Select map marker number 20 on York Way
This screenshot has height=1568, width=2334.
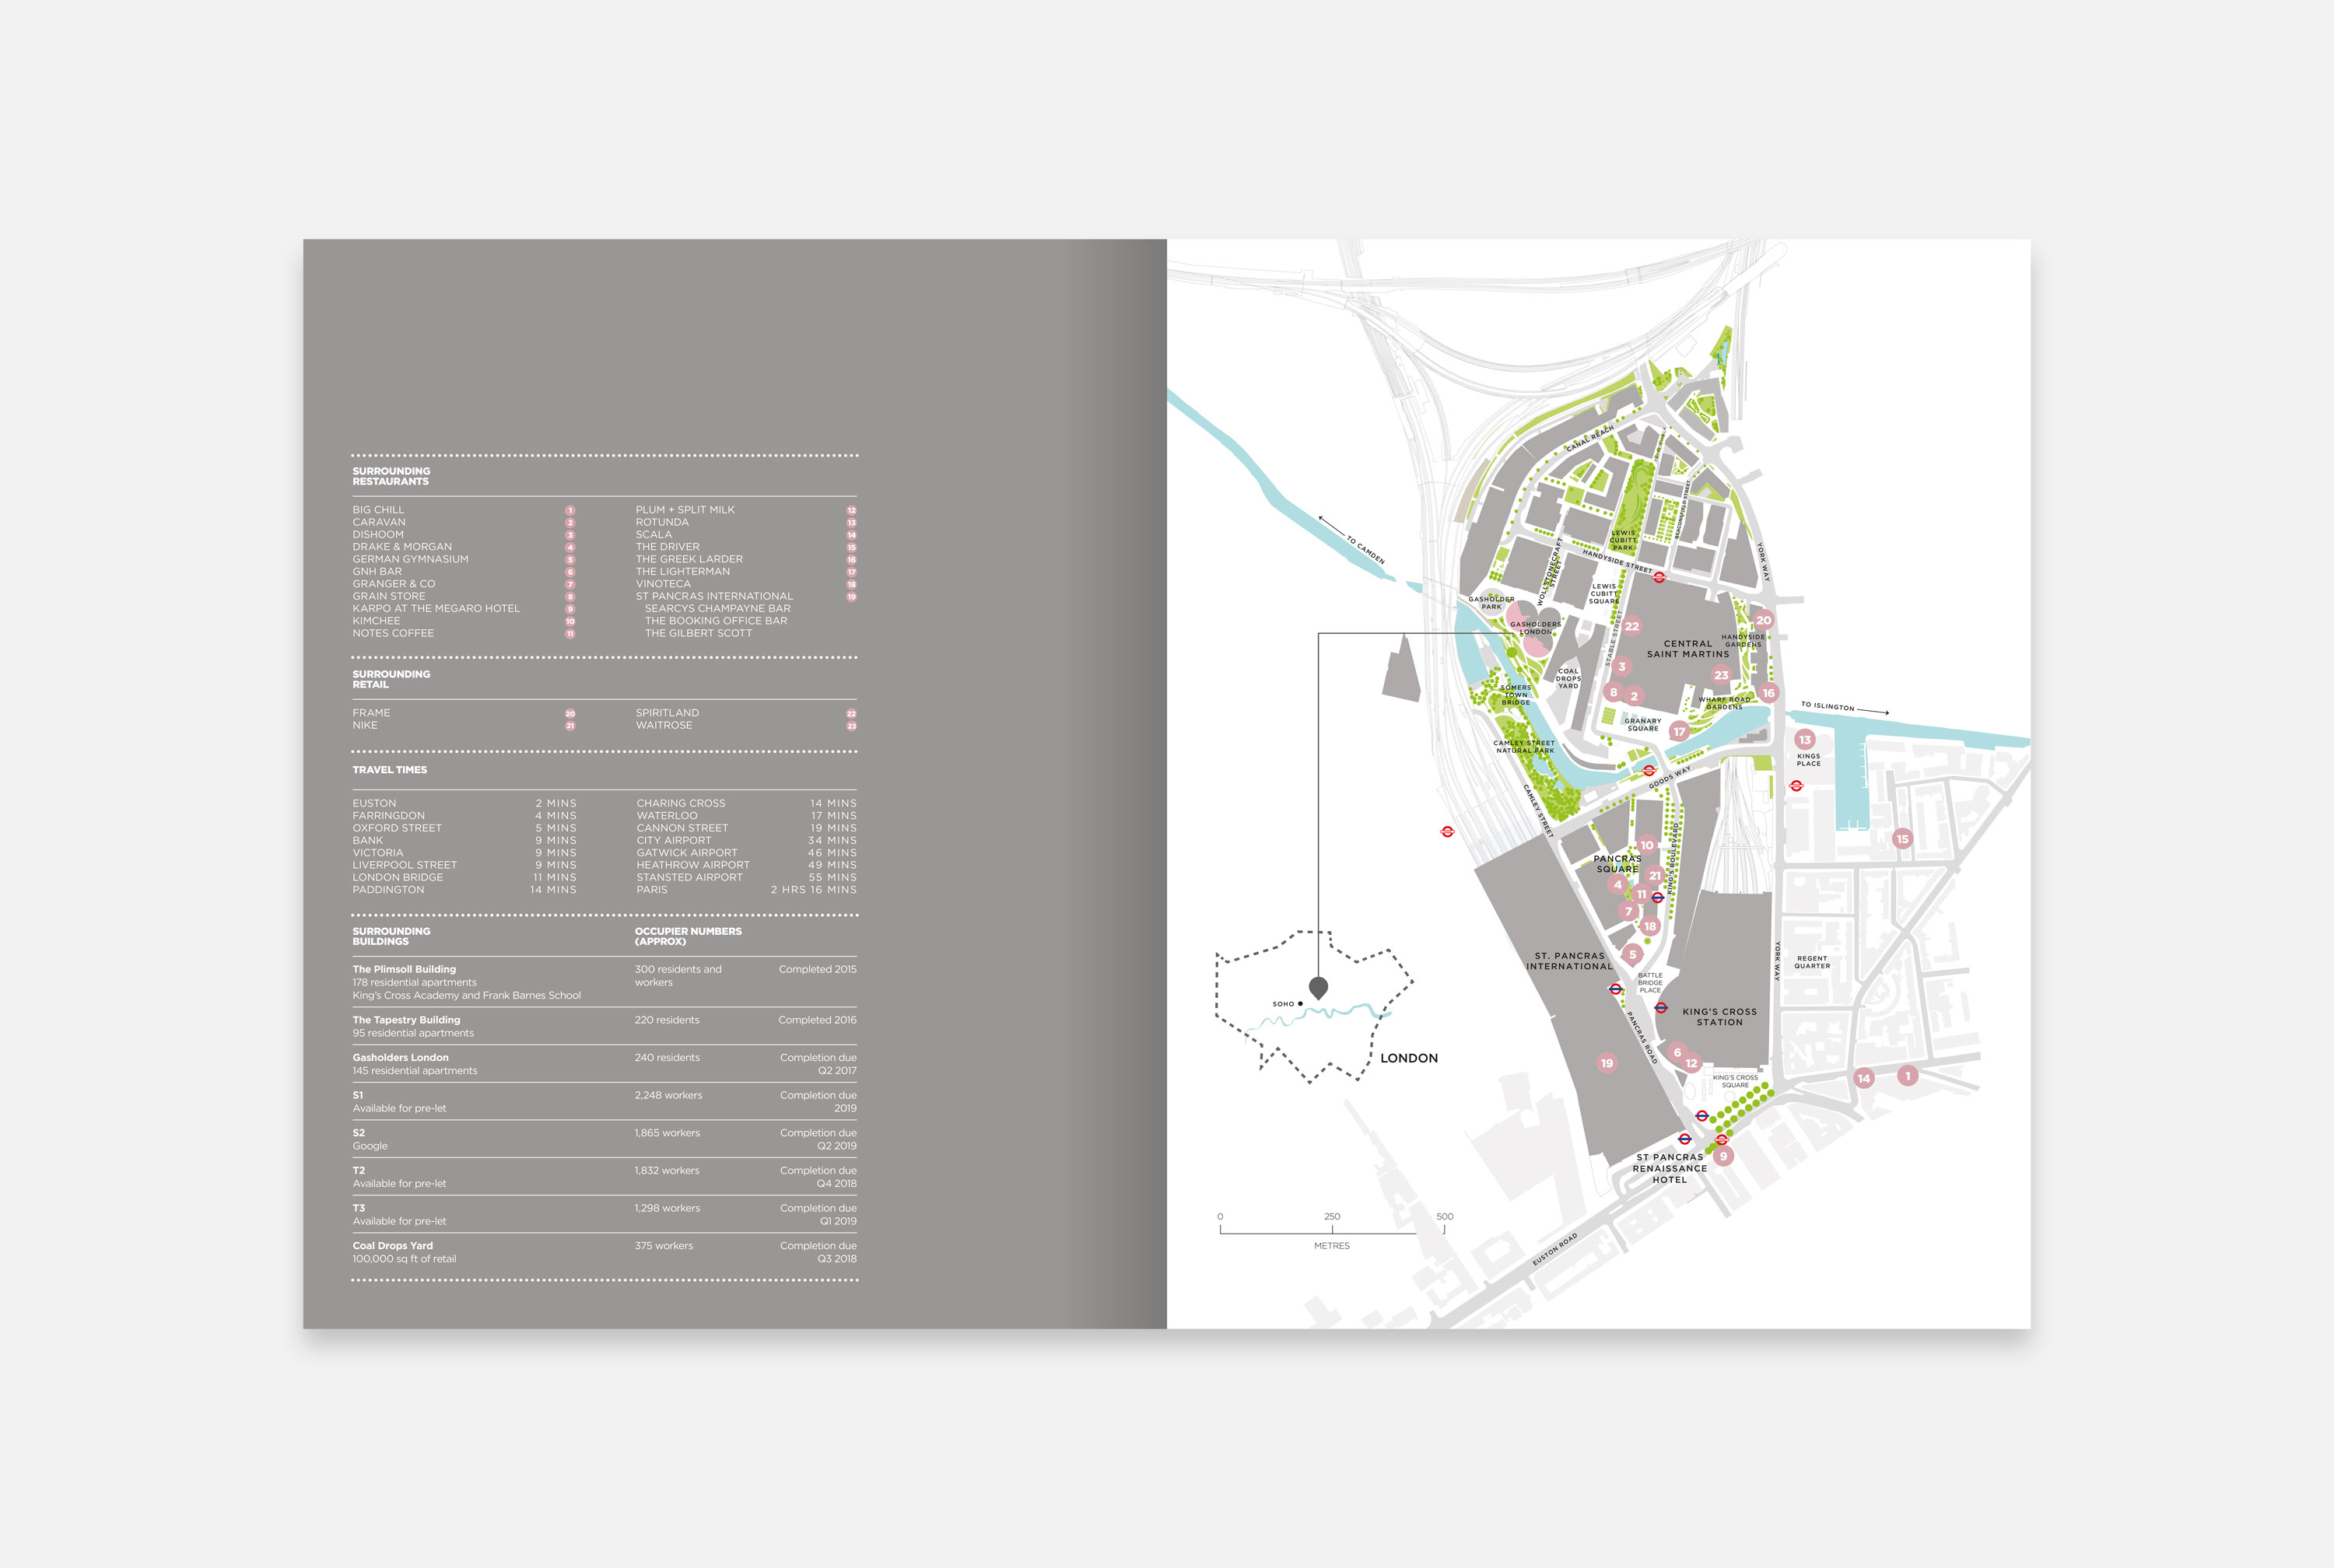coord(1763,620)
